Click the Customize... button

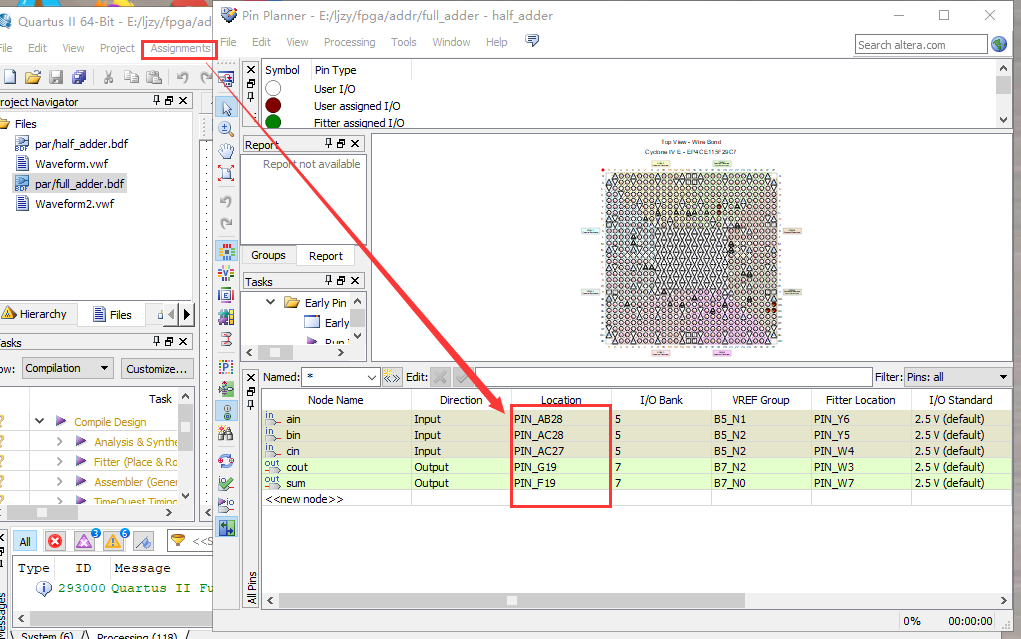click(x=156, y=369)
